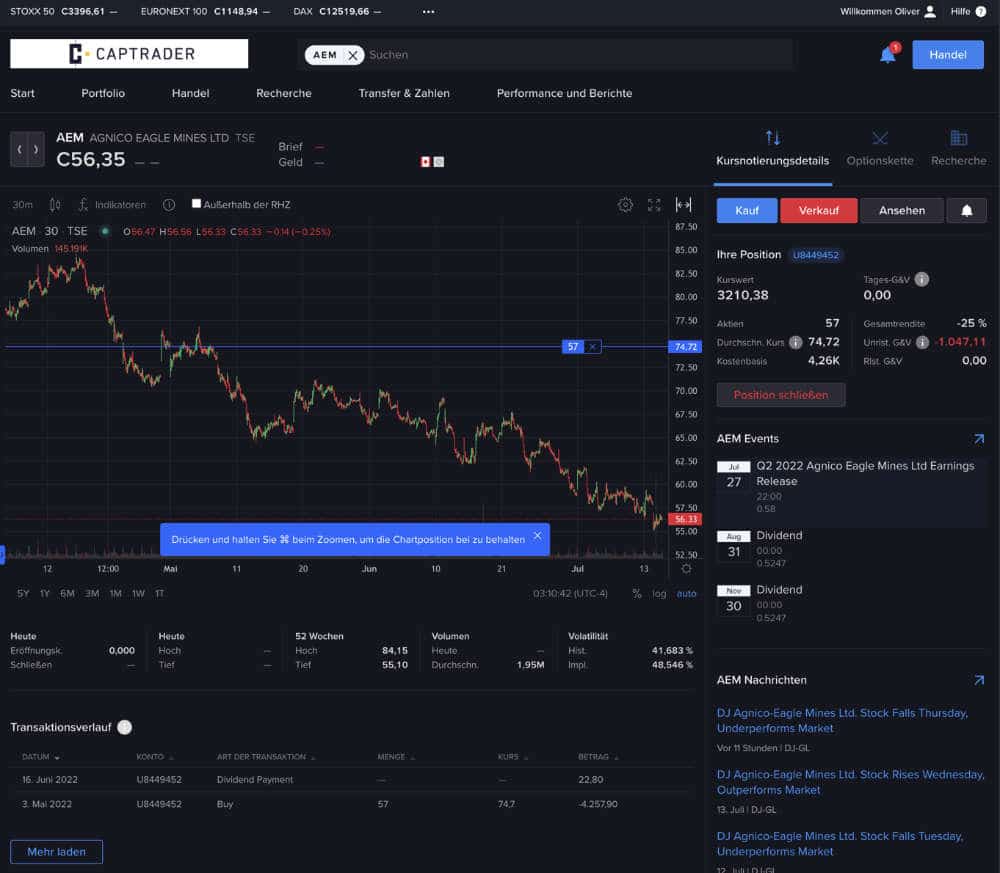Toggle percent scale on chart
Viewport: 1000px width, 873px height.
point(636,594)
